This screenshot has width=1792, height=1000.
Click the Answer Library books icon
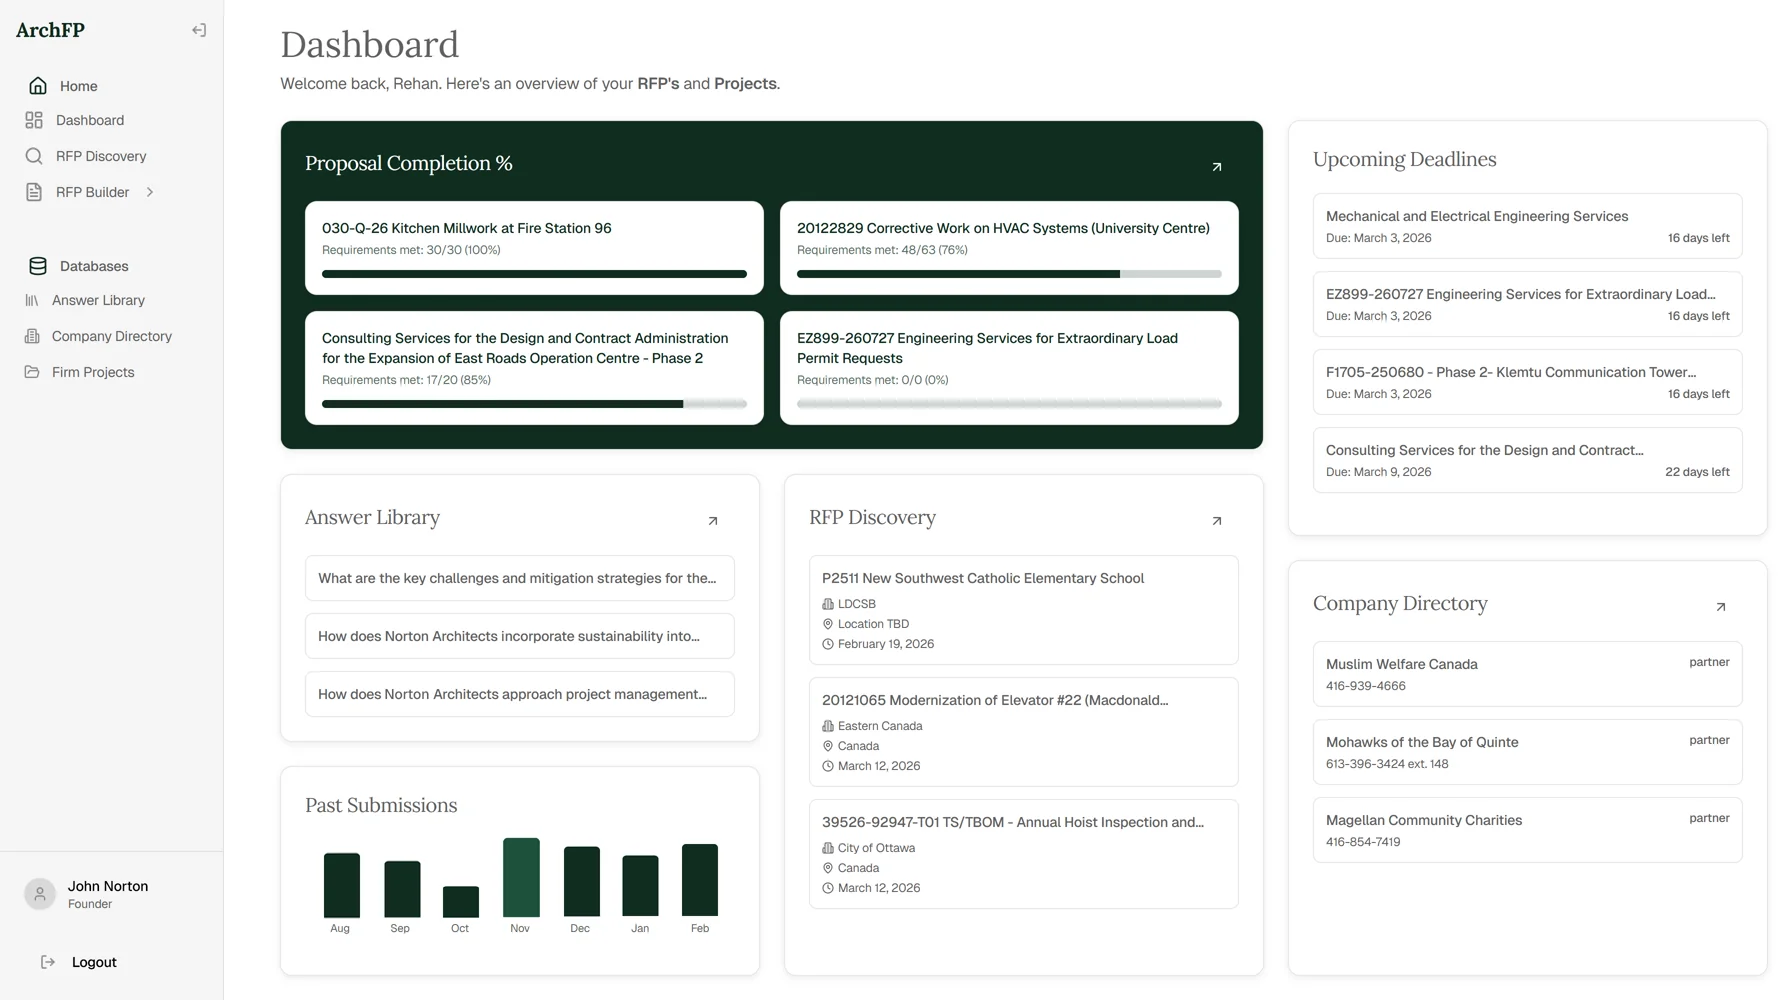pos(32,300)
